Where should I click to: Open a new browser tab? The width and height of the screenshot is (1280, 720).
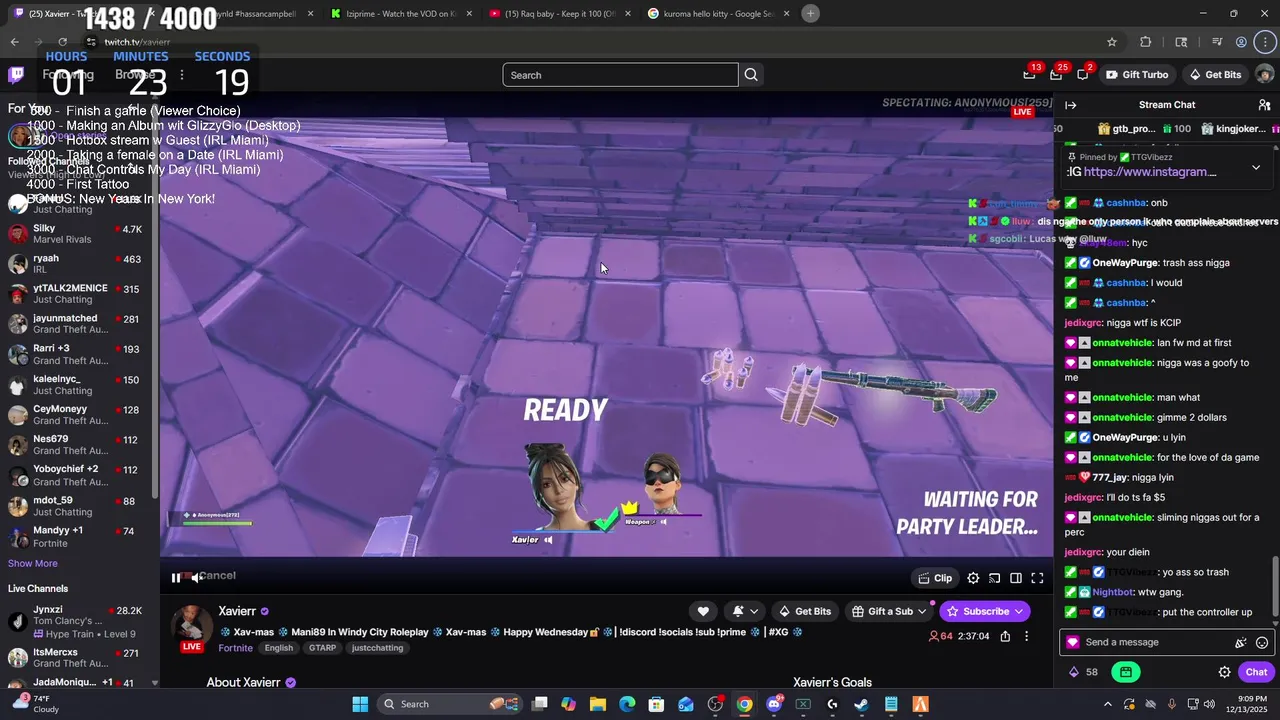pyautogui.click(x=810, y=13)
